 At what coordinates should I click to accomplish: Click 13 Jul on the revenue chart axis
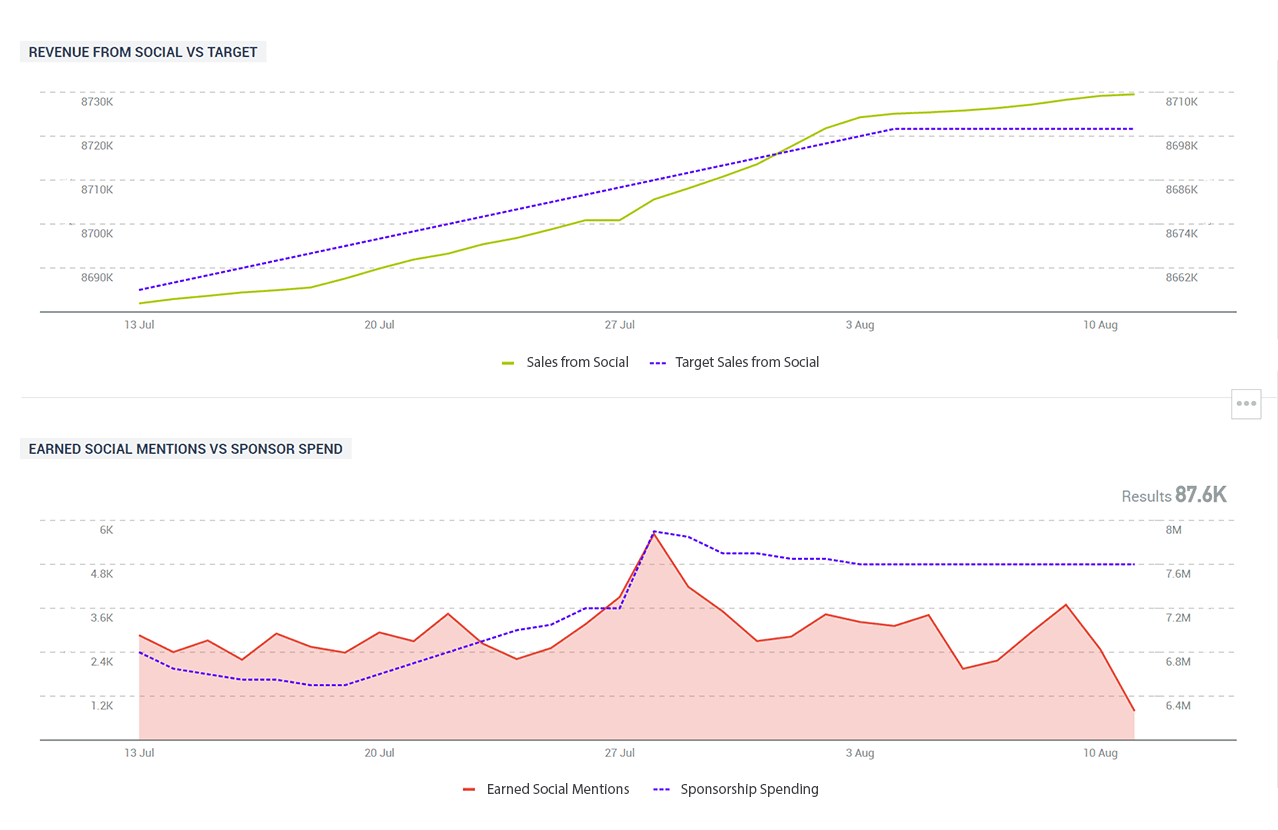pyautogui.click(x=139, y=325)
